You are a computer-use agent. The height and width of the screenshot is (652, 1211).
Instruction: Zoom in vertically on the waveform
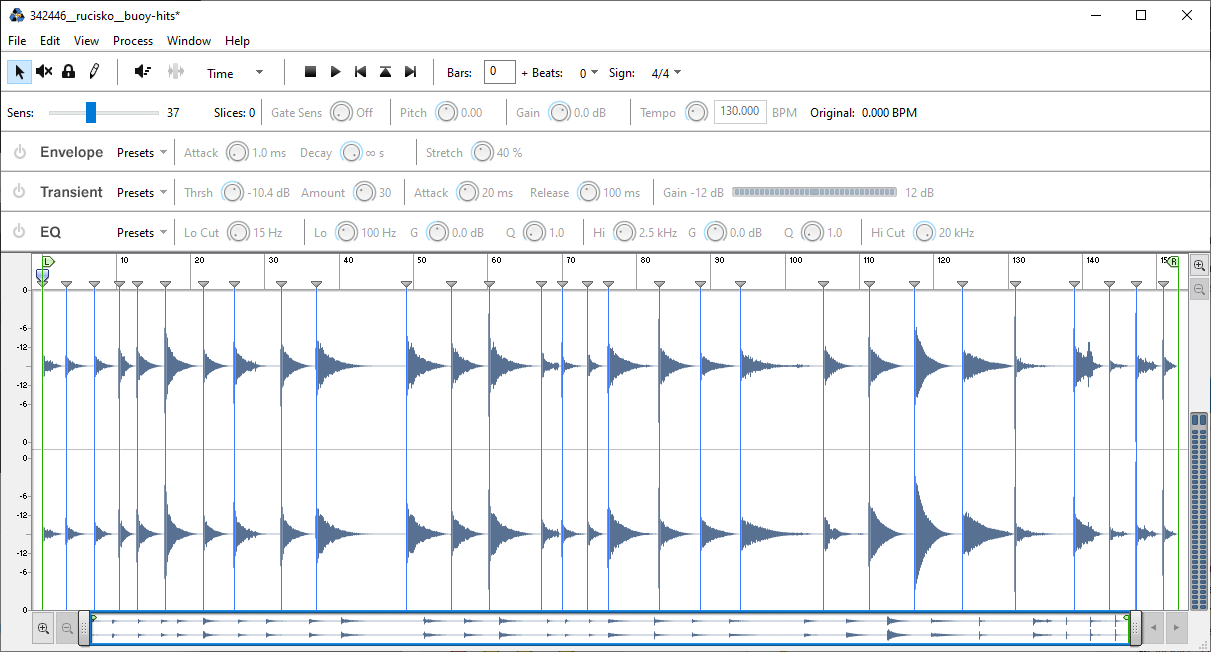[x=1199, y=266]
